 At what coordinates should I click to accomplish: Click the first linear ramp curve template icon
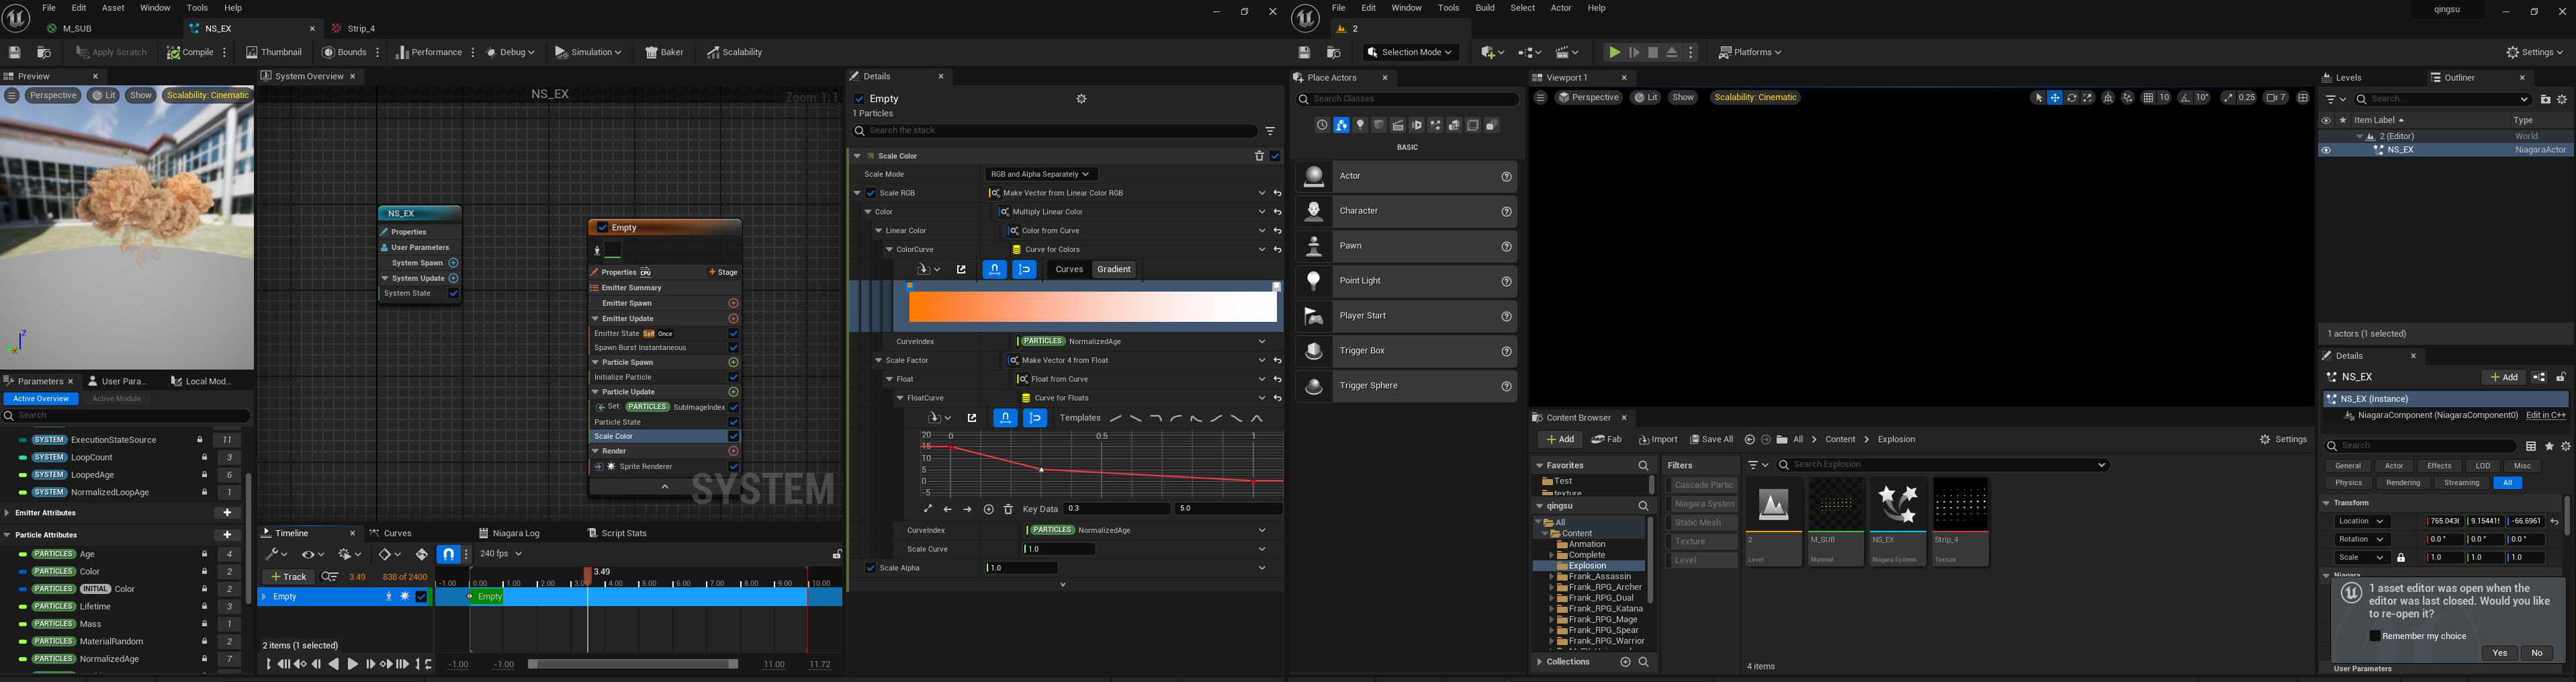point(1115,418)
